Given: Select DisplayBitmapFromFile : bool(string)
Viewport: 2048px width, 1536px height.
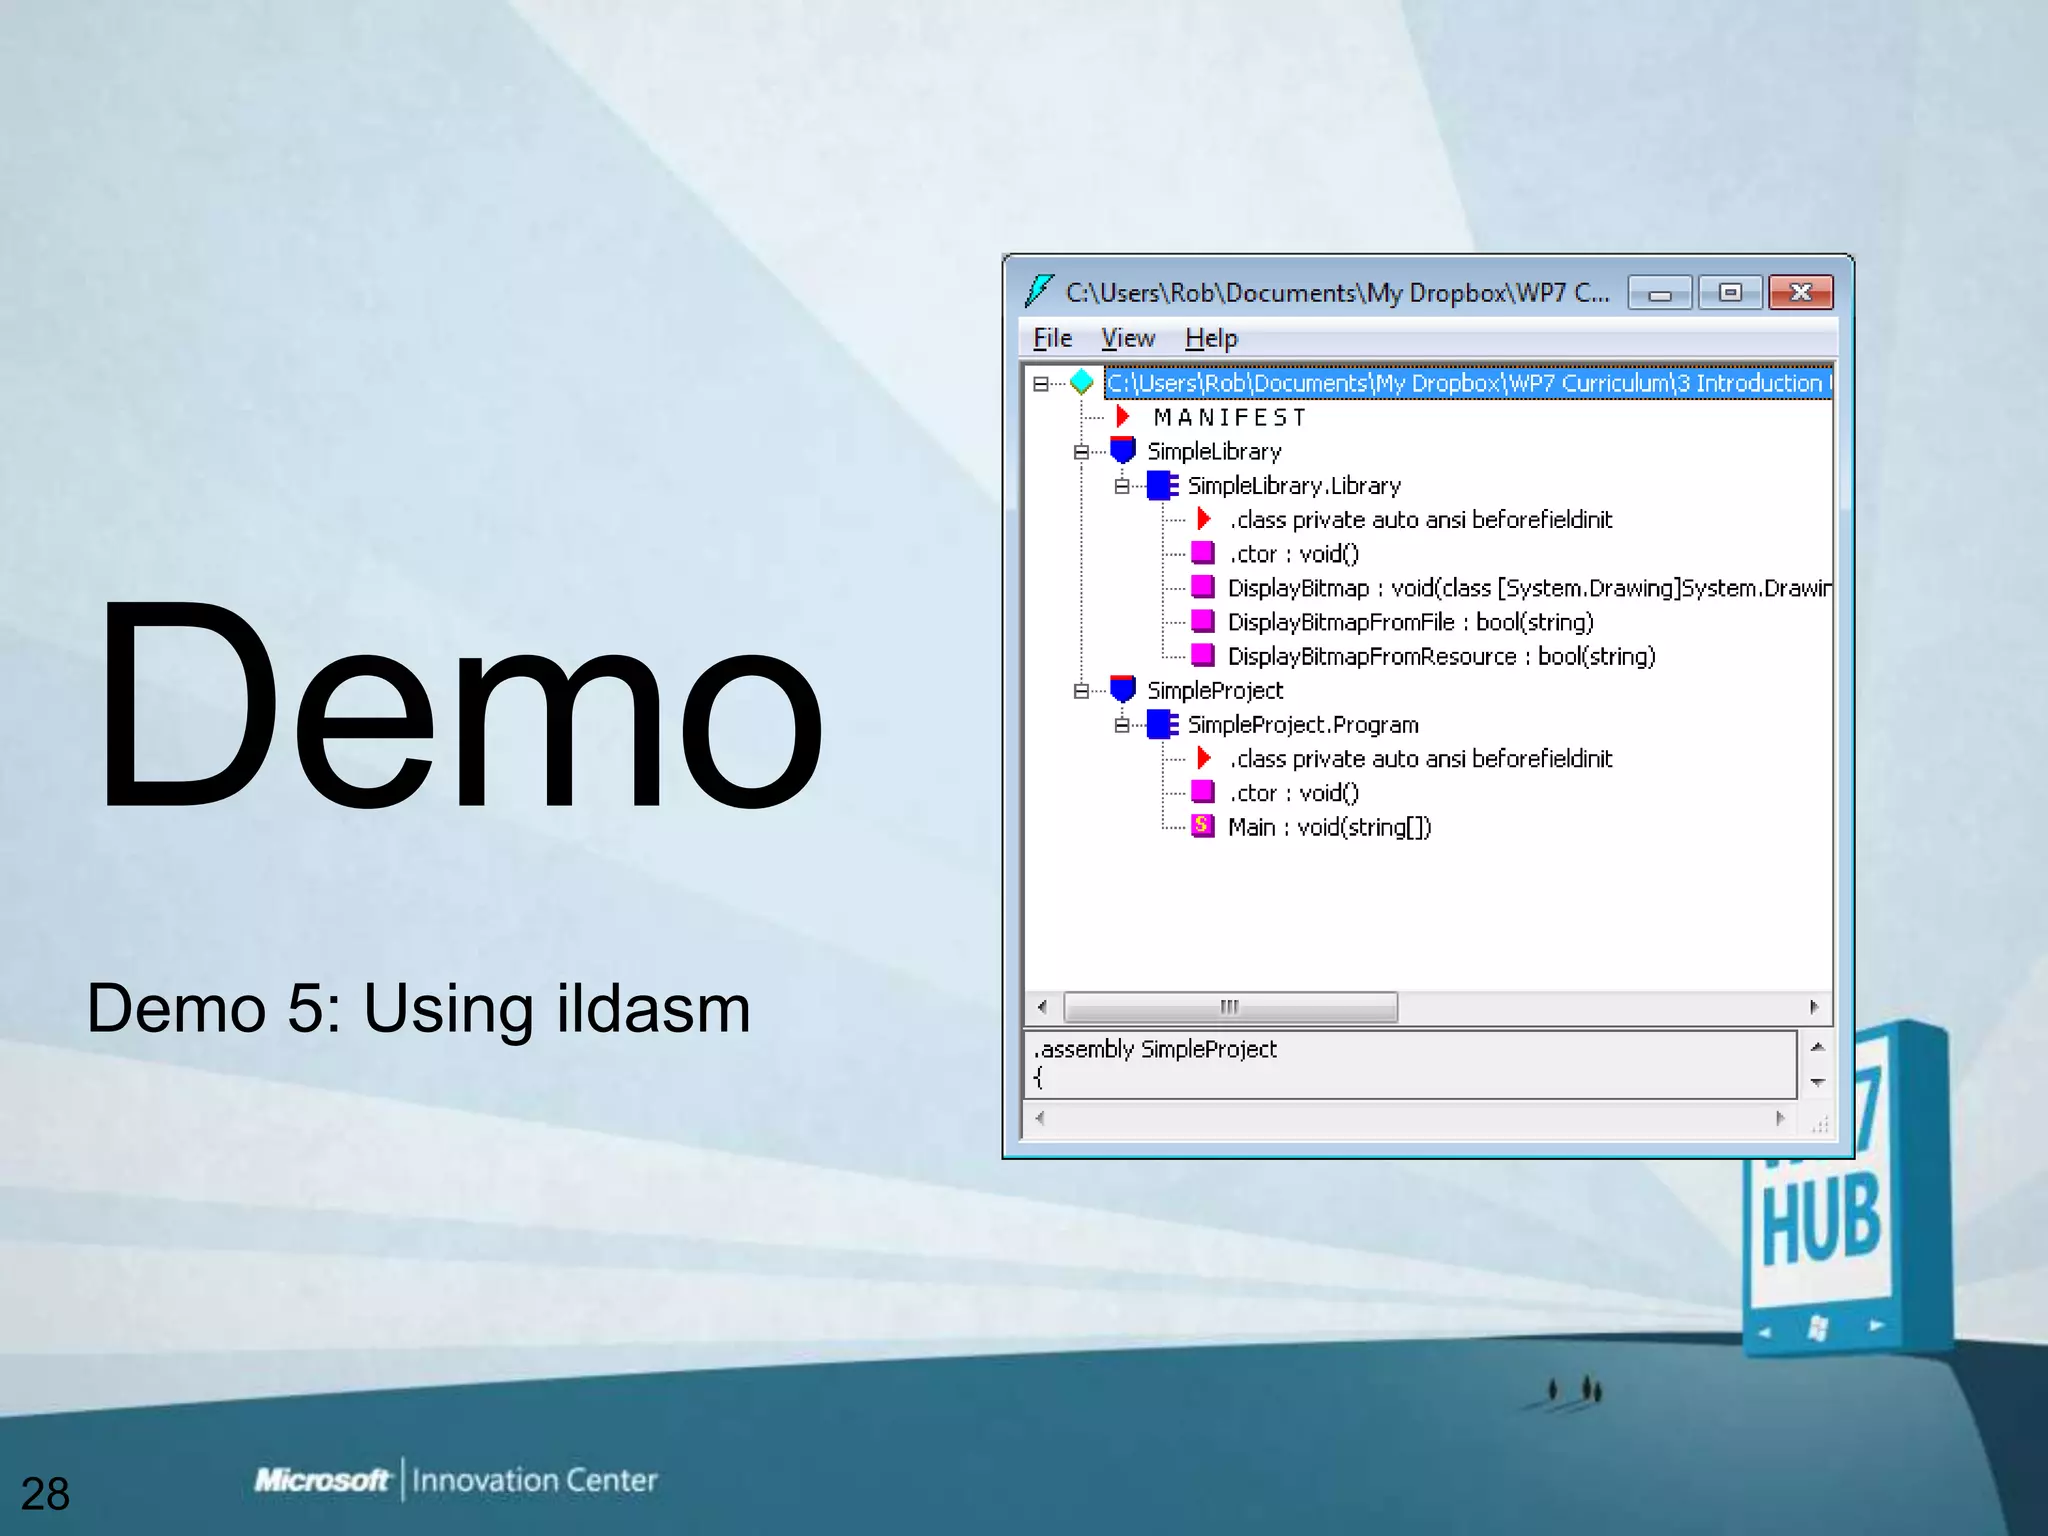Looking at the screenshot, I should (x=1410, y=623).
